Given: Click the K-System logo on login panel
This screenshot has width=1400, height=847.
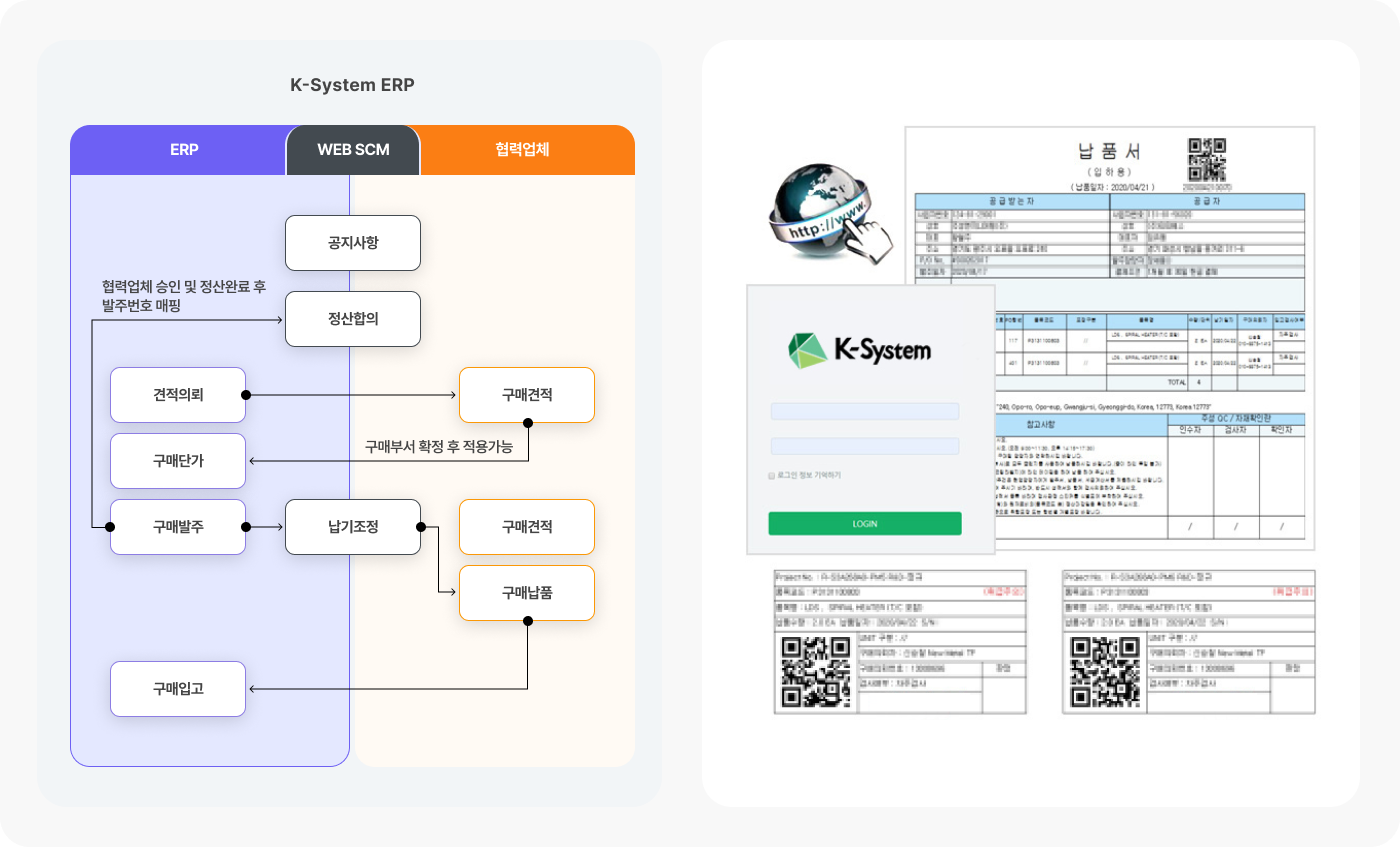Looking at the screenshot, I should click(x=859, y=349).
